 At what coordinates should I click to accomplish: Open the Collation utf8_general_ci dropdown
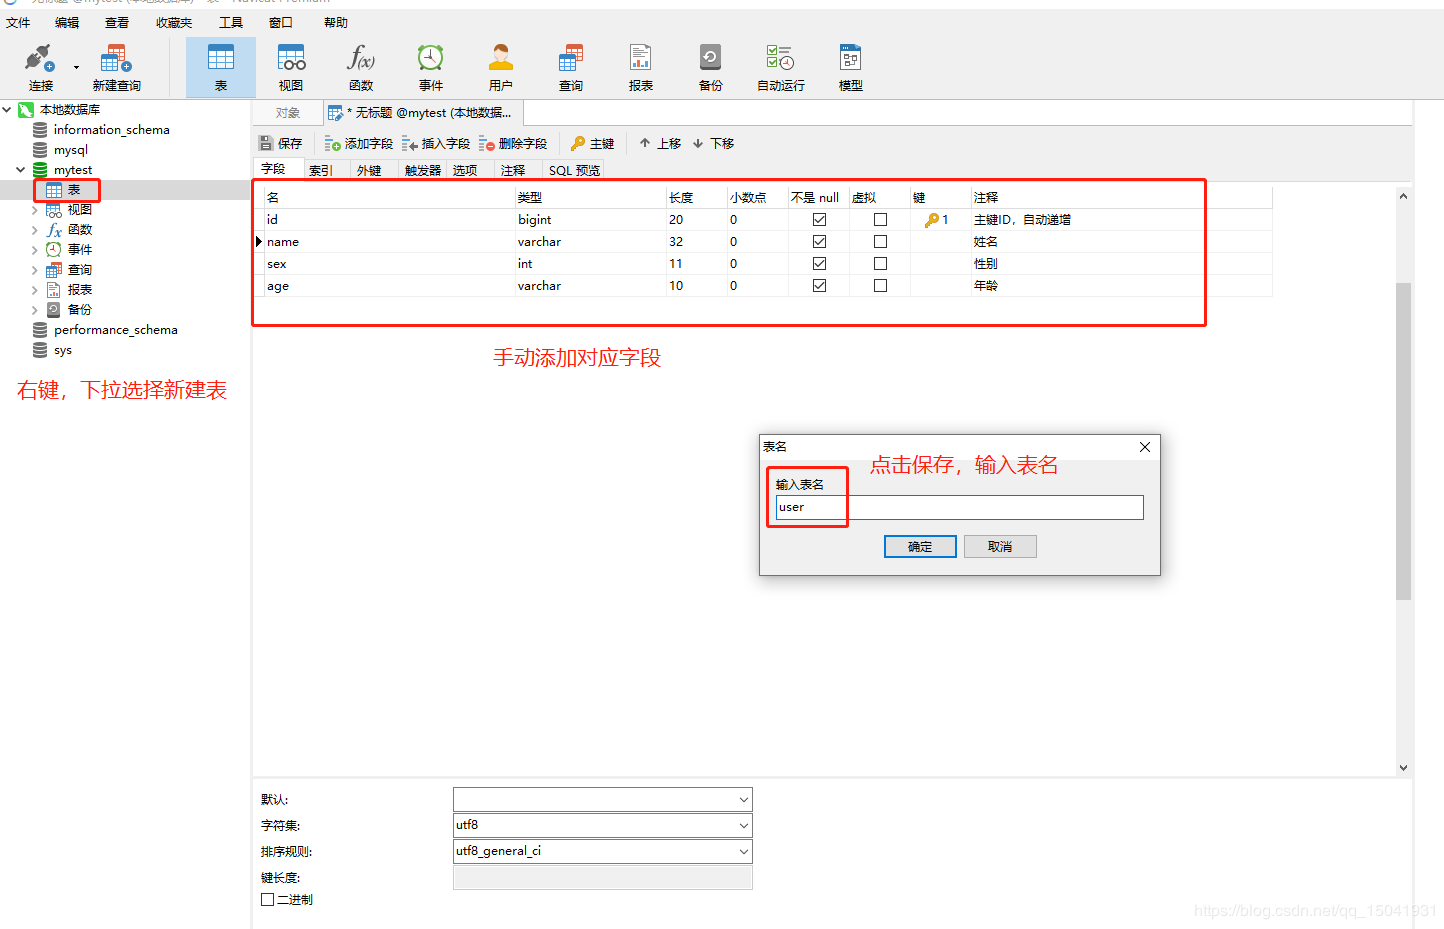pos(602,851)
